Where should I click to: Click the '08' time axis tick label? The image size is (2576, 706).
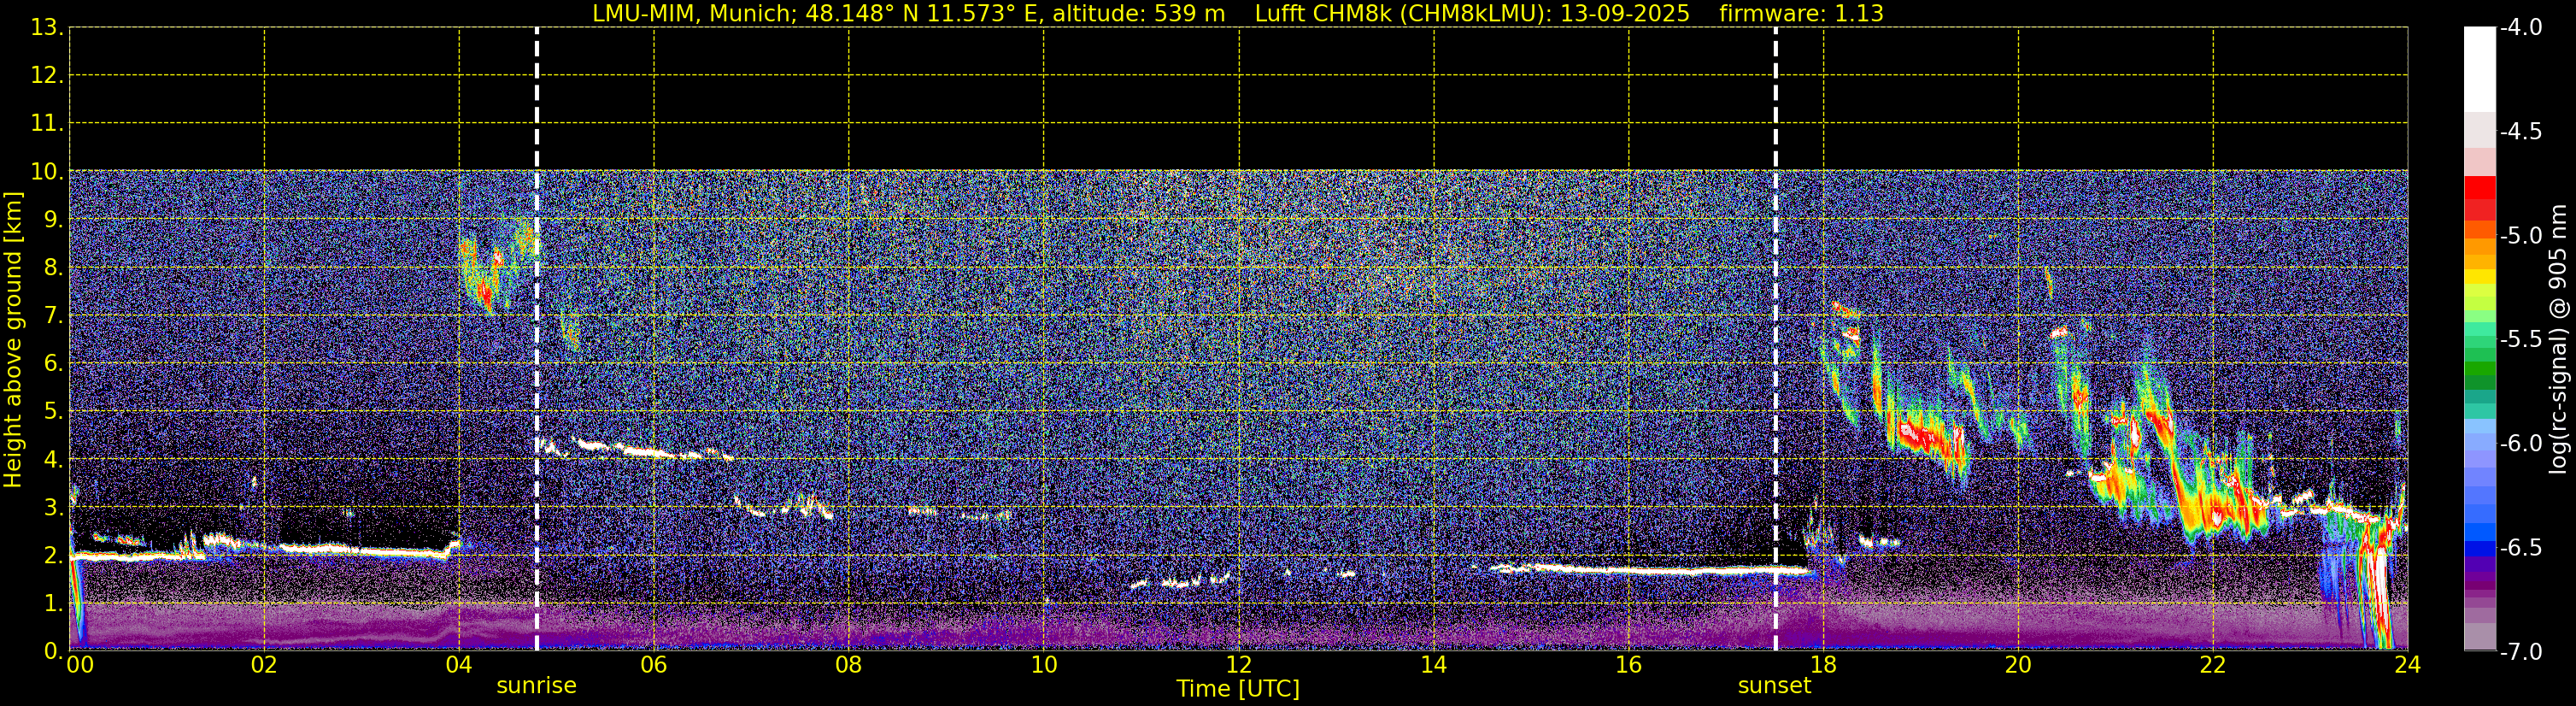click(849, 665)
